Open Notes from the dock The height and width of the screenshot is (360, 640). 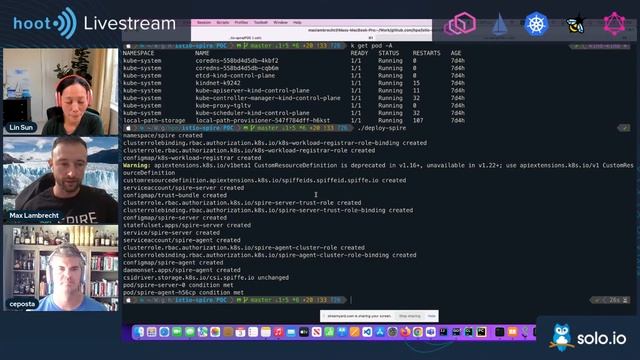pyautogui.click(x=266, y=332)
